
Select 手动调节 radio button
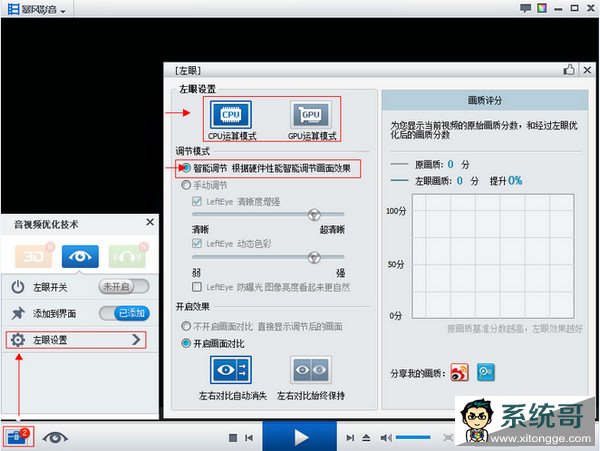[x=186, y=185]
